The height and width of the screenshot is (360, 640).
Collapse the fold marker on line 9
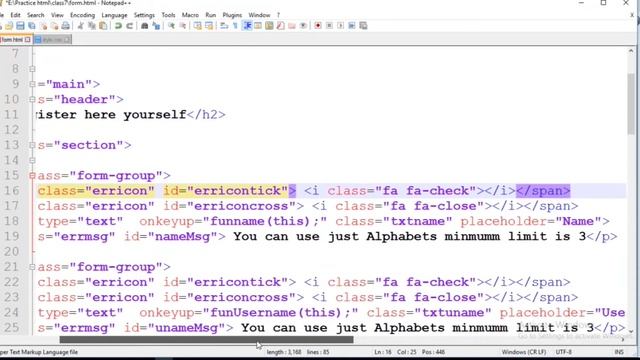coord(32,84)
